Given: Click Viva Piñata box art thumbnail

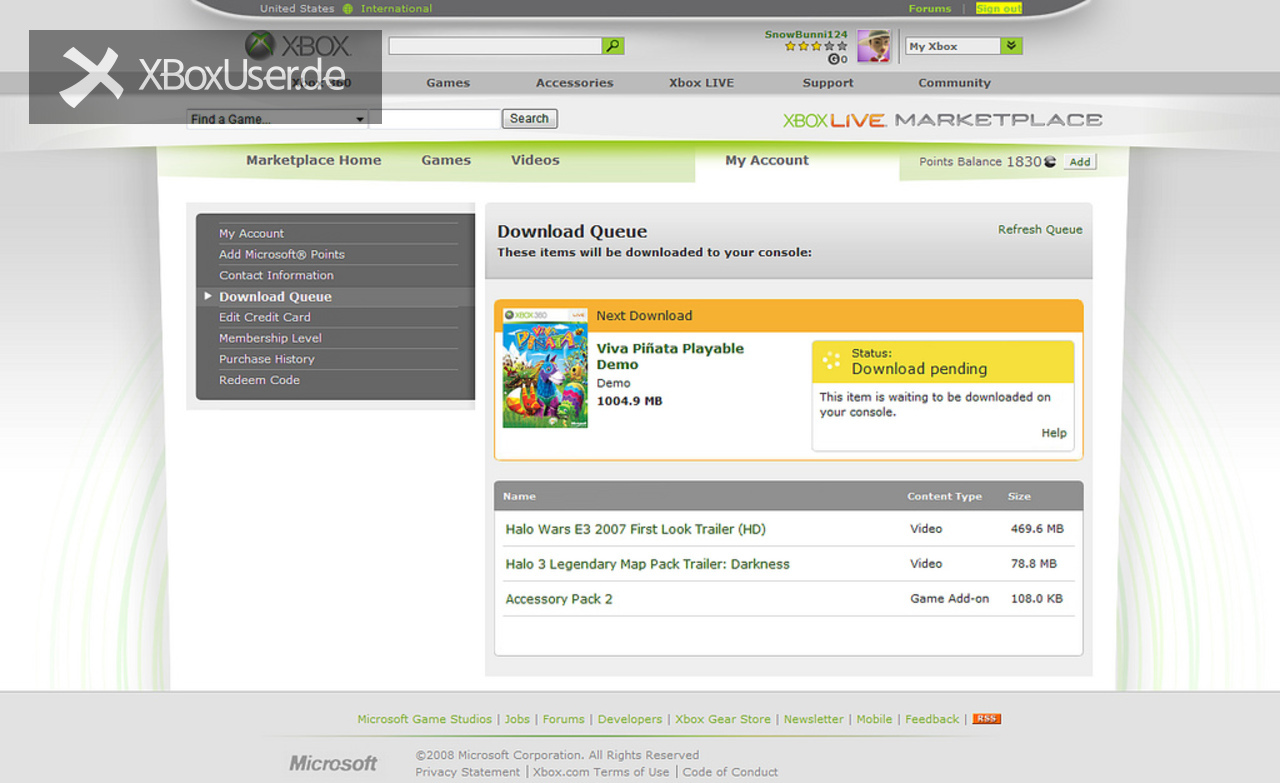Looking at the screenshot, I should (x=545, y=368).
